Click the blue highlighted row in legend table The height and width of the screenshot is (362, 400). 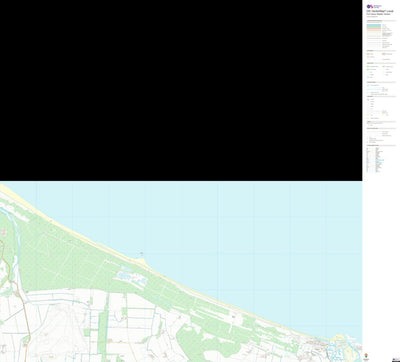click(x=376, y=160)
